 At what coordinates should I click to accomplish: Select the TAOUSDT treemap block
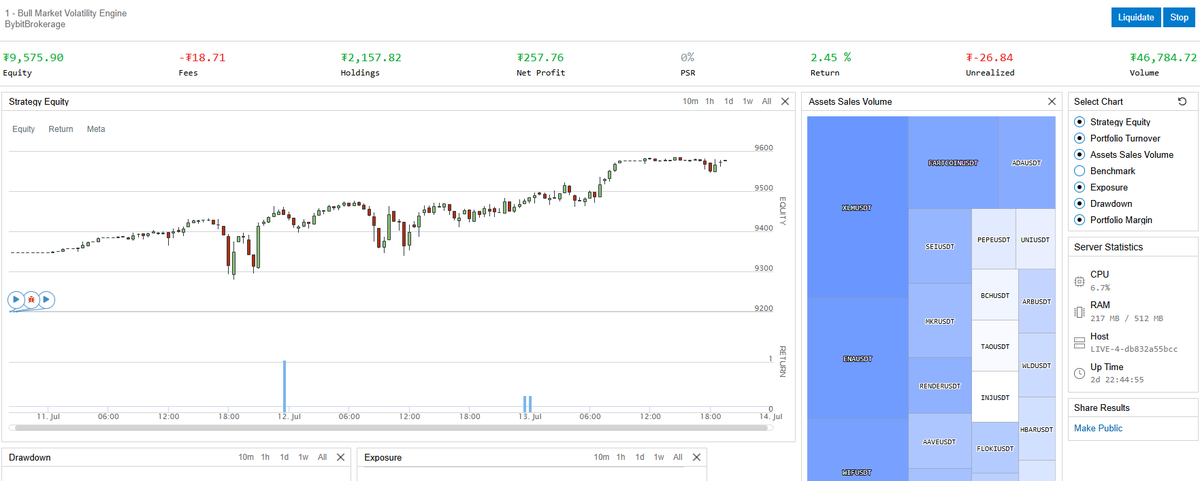[x=995, y=346]
